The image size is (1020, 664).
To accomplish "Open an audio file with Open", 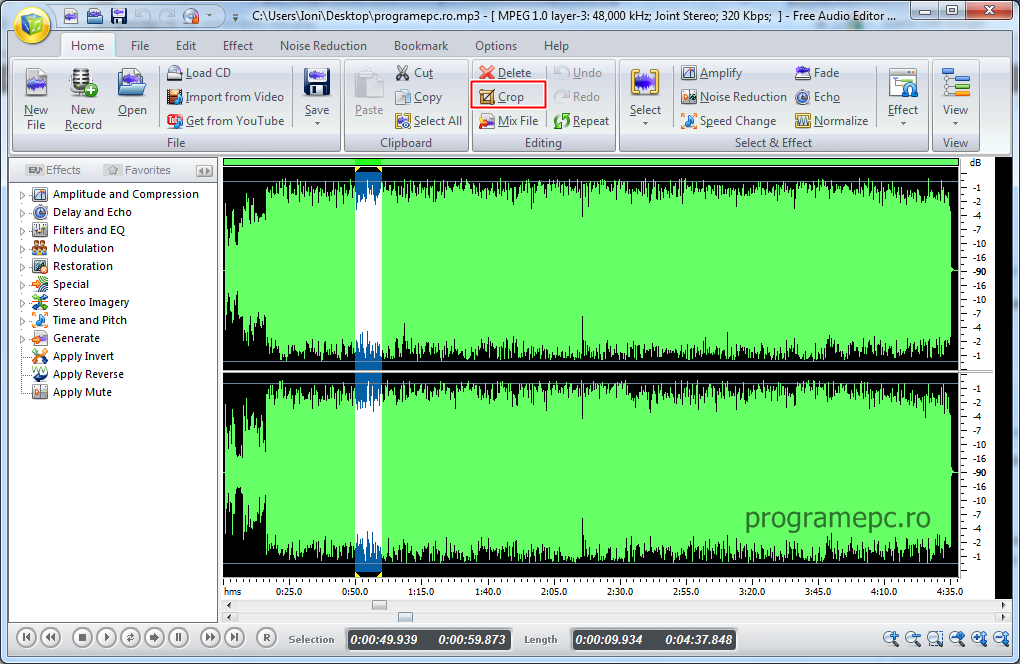I will (x=132, y=92).
